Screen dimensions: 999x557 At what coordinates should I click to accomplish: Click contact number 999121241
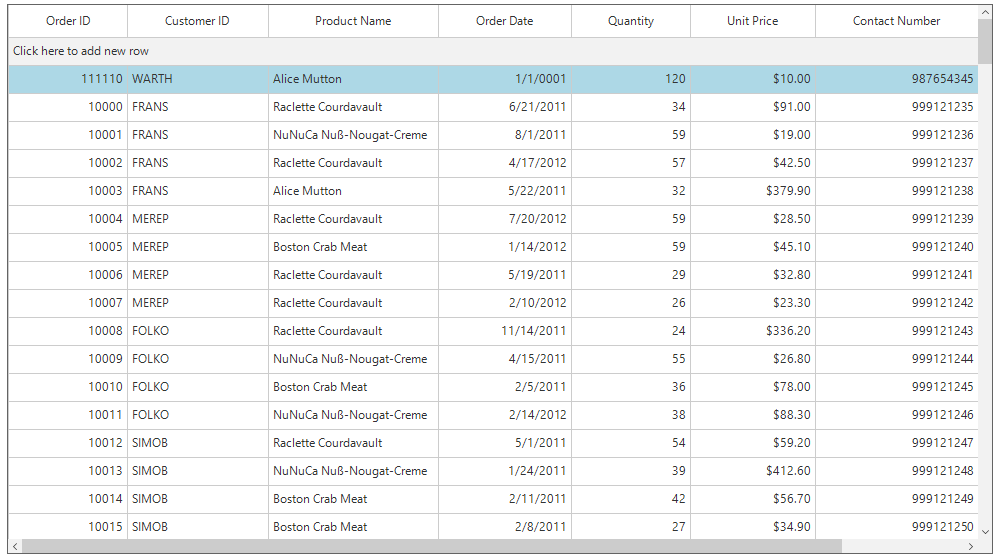coord(896,275)
